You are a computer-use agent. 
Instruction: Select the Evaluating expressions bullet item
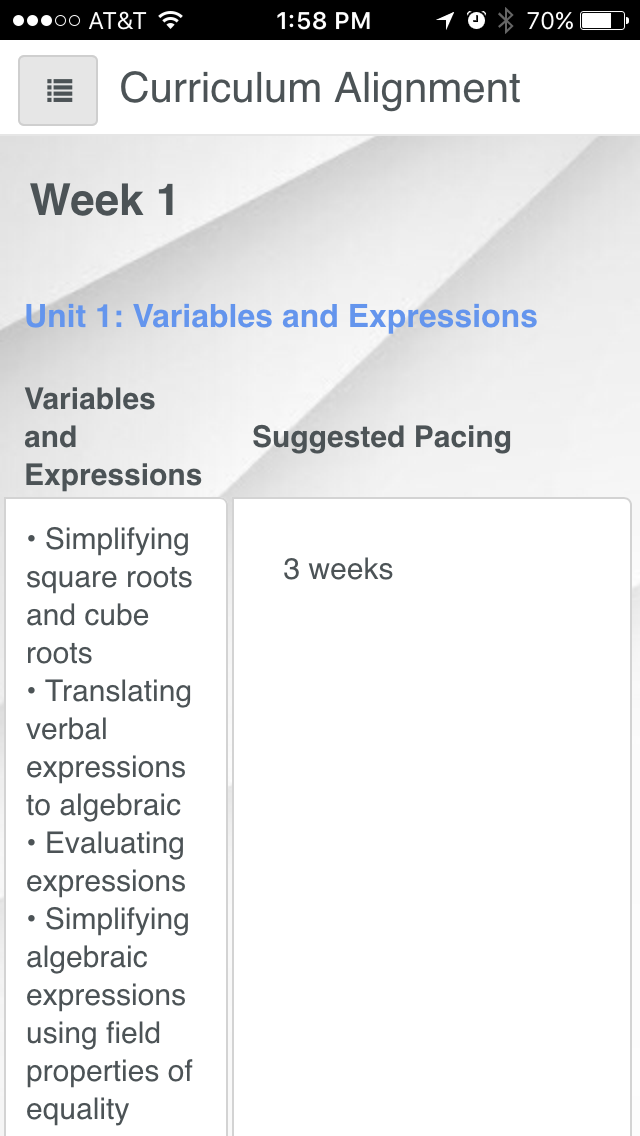click(106, 862)
